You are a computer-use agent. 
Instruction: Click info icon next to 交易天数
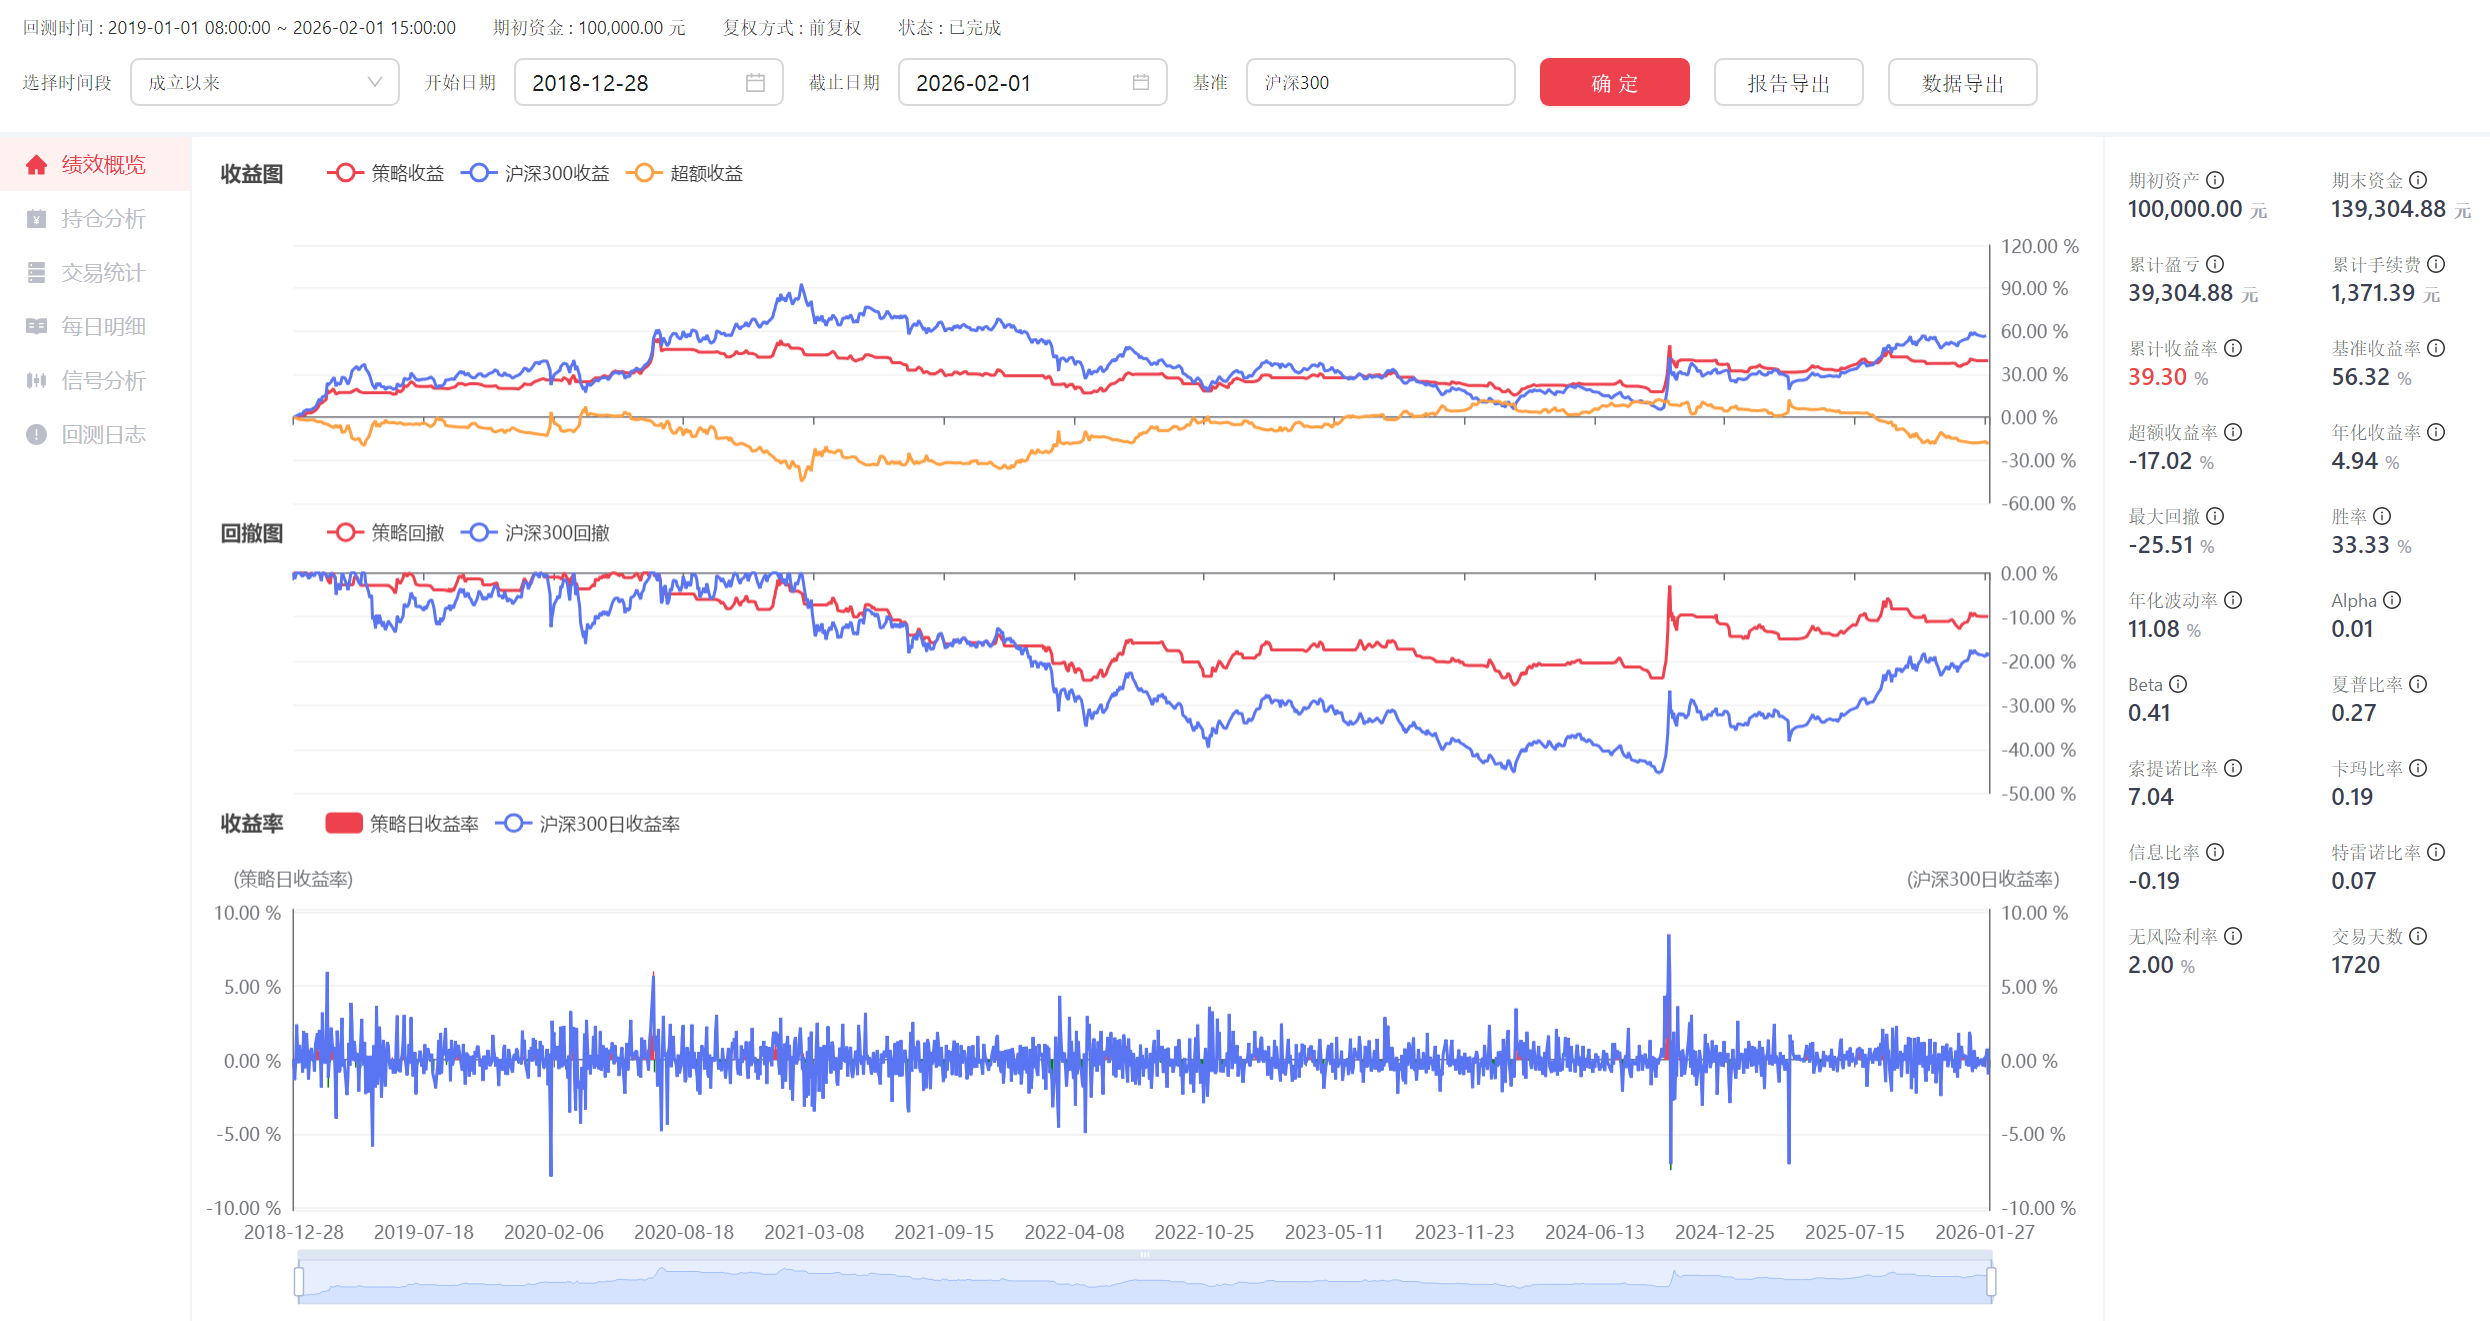[x=2418, y=936]
